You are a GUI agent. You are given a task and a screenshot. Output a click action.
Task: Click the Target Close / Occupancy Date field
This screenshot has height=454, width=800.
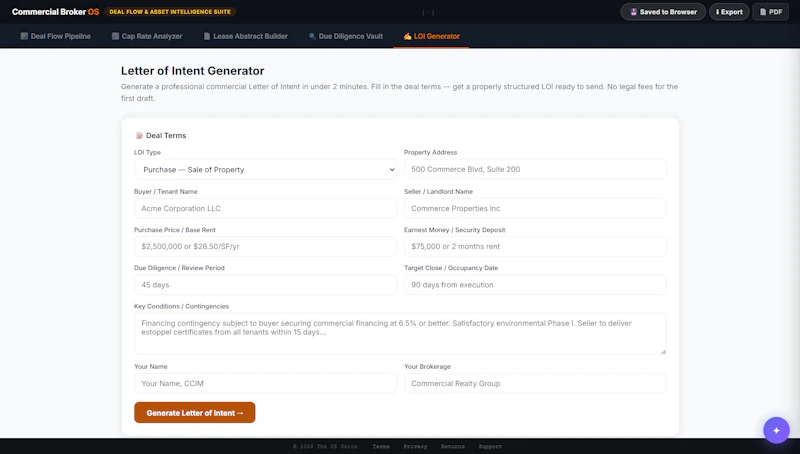point(535,285)
